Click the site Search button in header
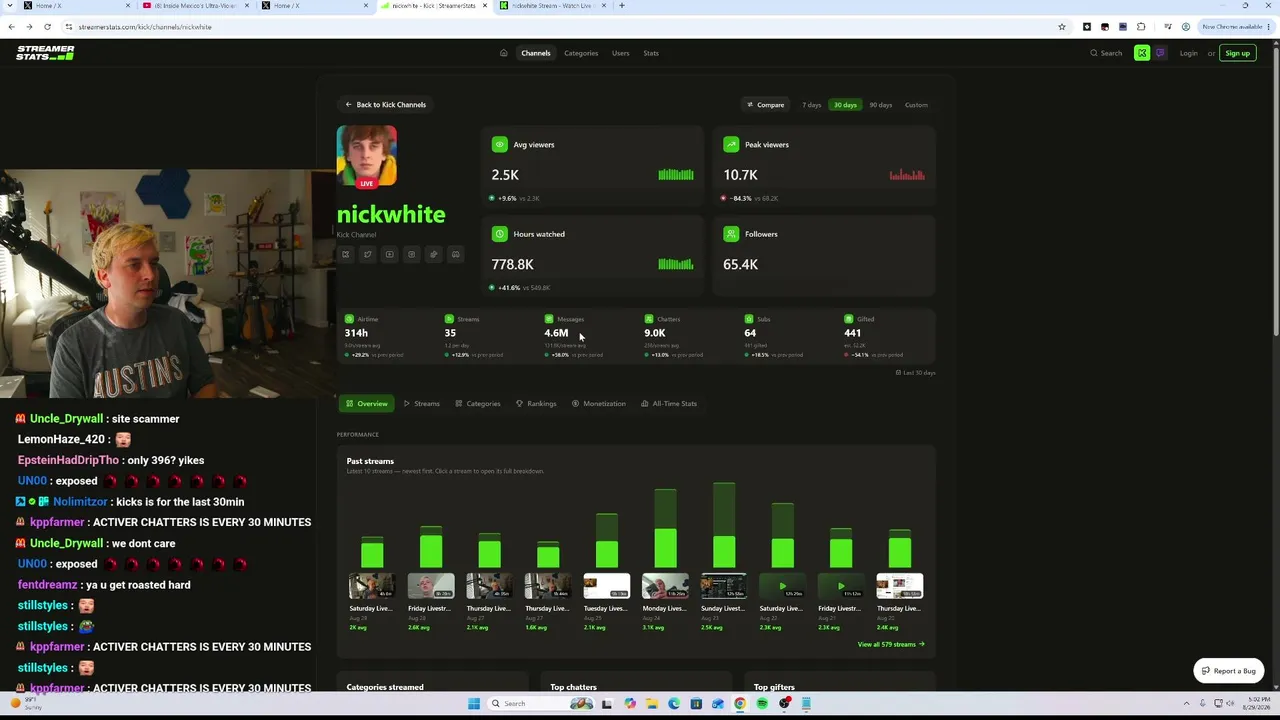Viewport: 1280px width, 720px height. click(x=1106, y=53)
